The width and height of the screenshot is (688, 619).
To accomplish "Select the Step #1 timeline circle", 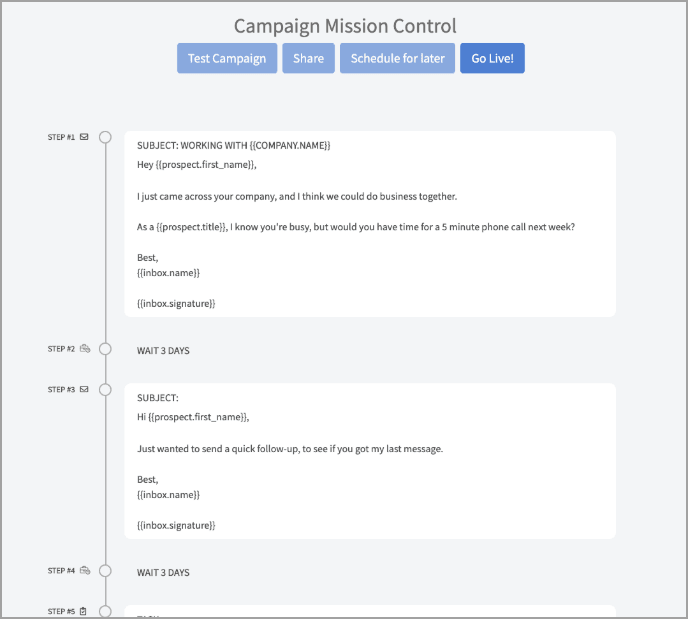I will (105, 137).
